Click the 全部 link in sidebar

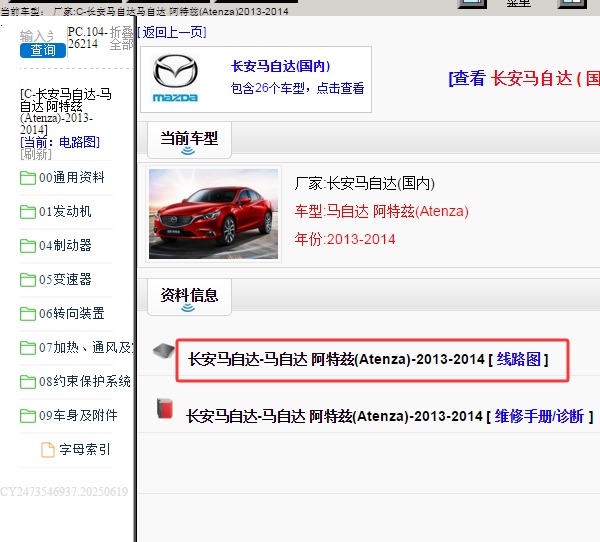tap(122, 45)
